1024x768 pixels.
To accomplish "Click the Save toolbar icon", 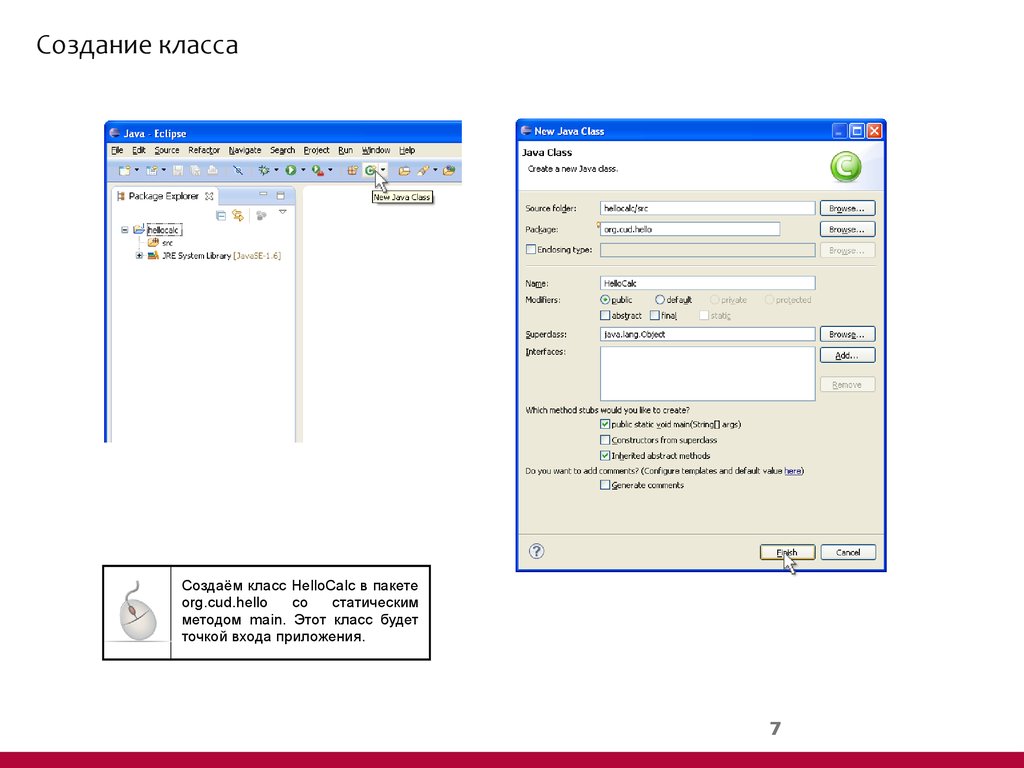I will point(177,170).
